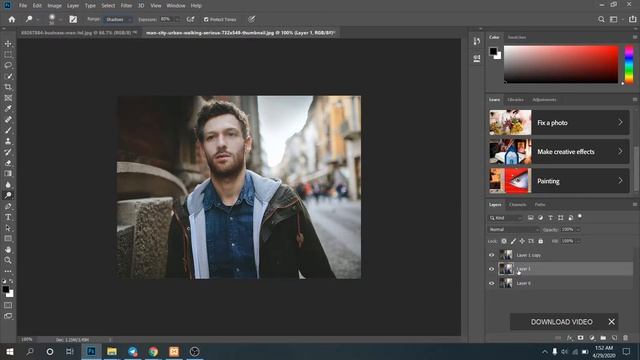Viewport: 640px width, 360px height.
Task: Select the Hand tool
Action: pyautogui.click(x=8, y=249)
